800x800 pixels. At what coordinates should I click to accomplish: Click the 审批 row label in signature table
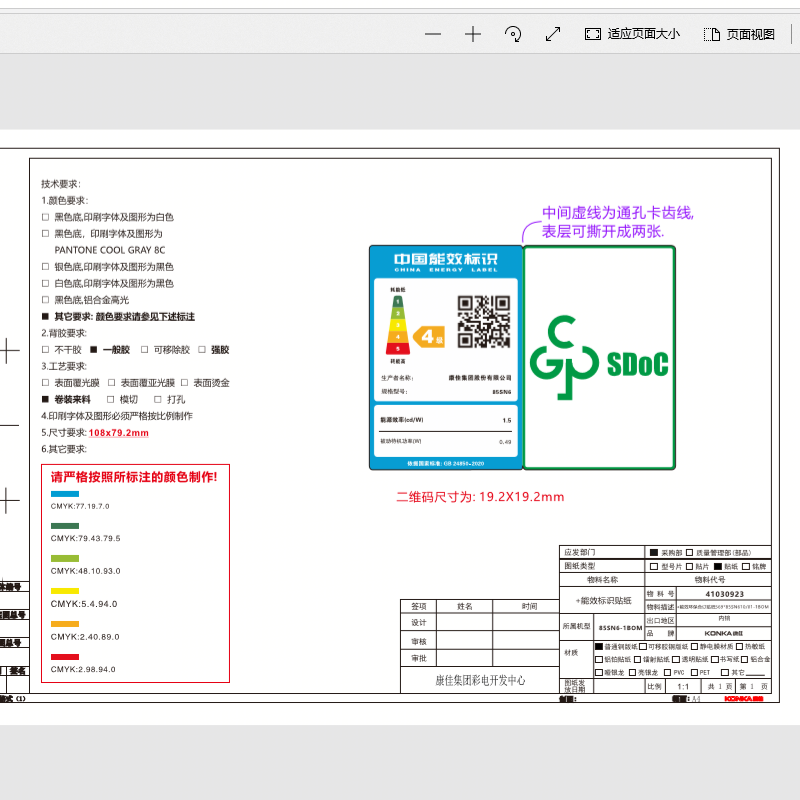[x=419, y=659]
